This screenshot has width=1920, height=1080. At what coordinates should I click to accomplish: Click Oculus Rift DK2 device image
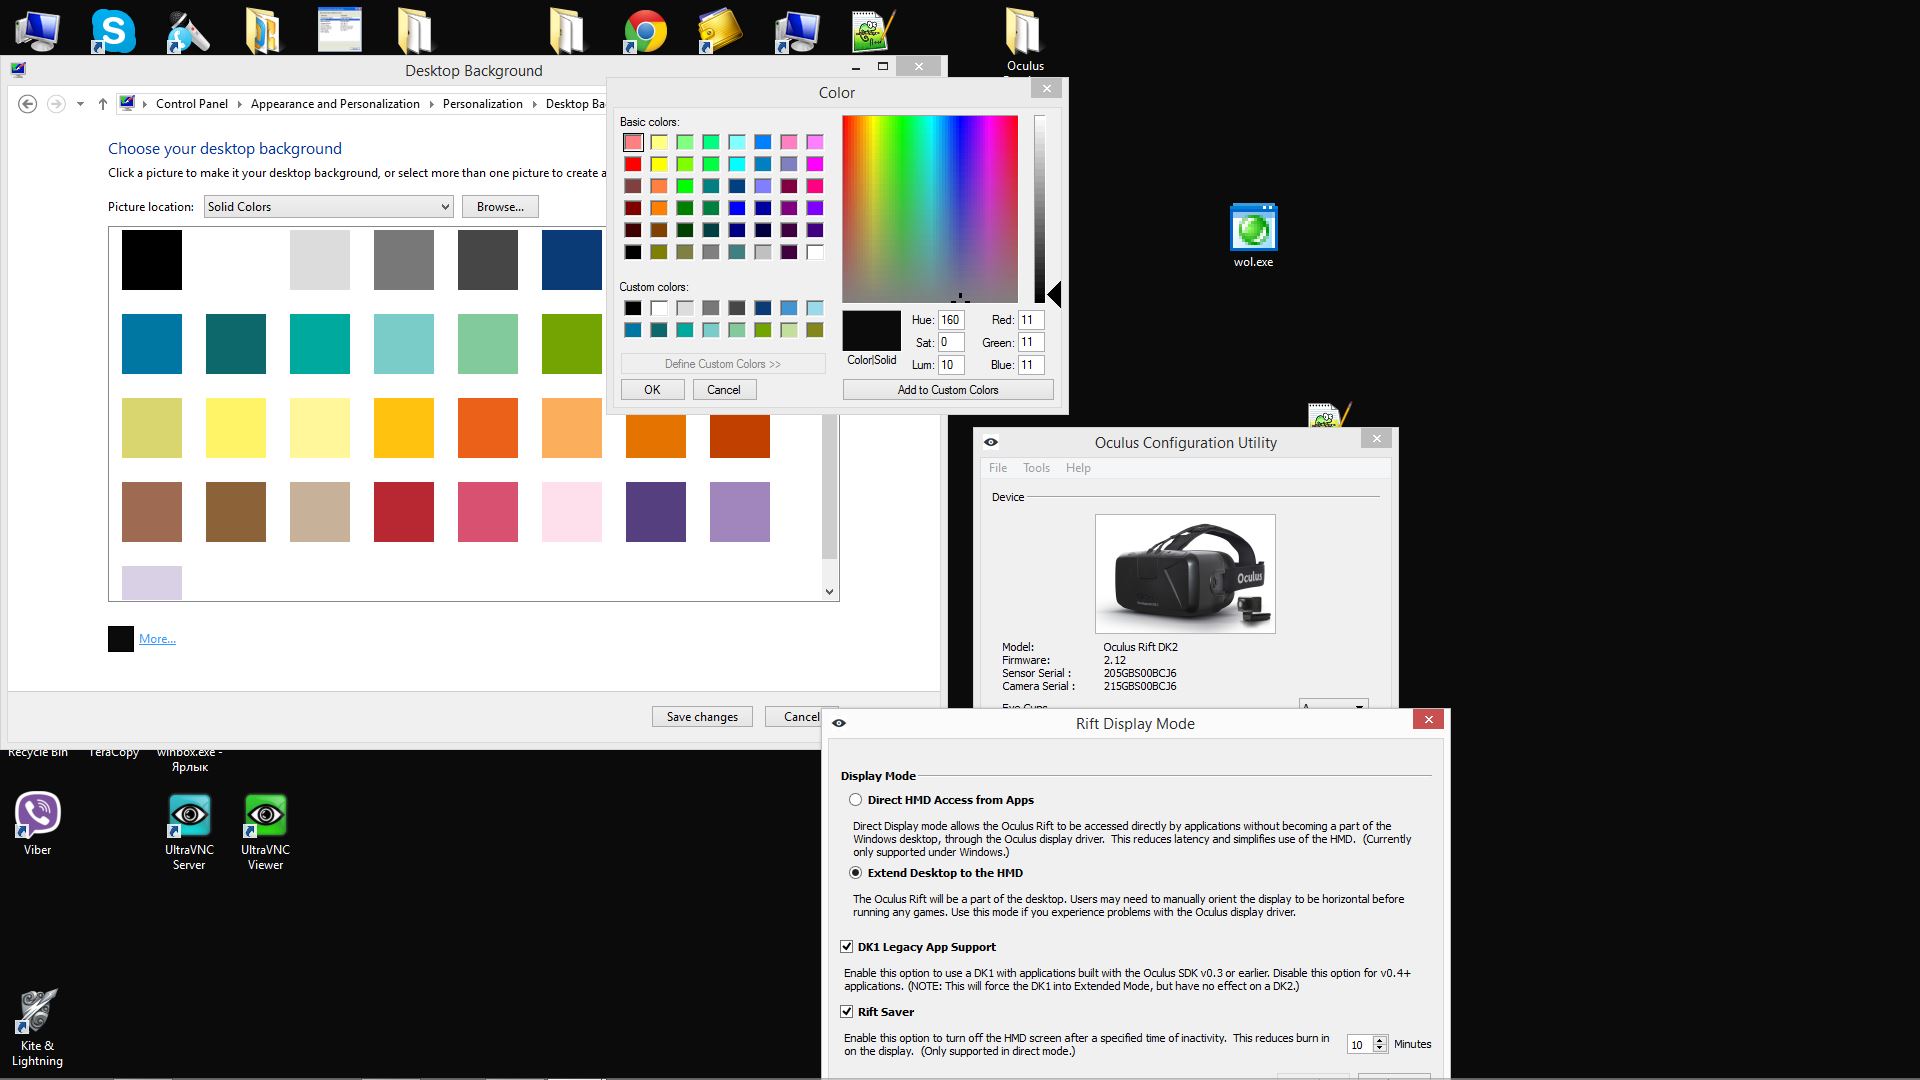click(1185, 574)
